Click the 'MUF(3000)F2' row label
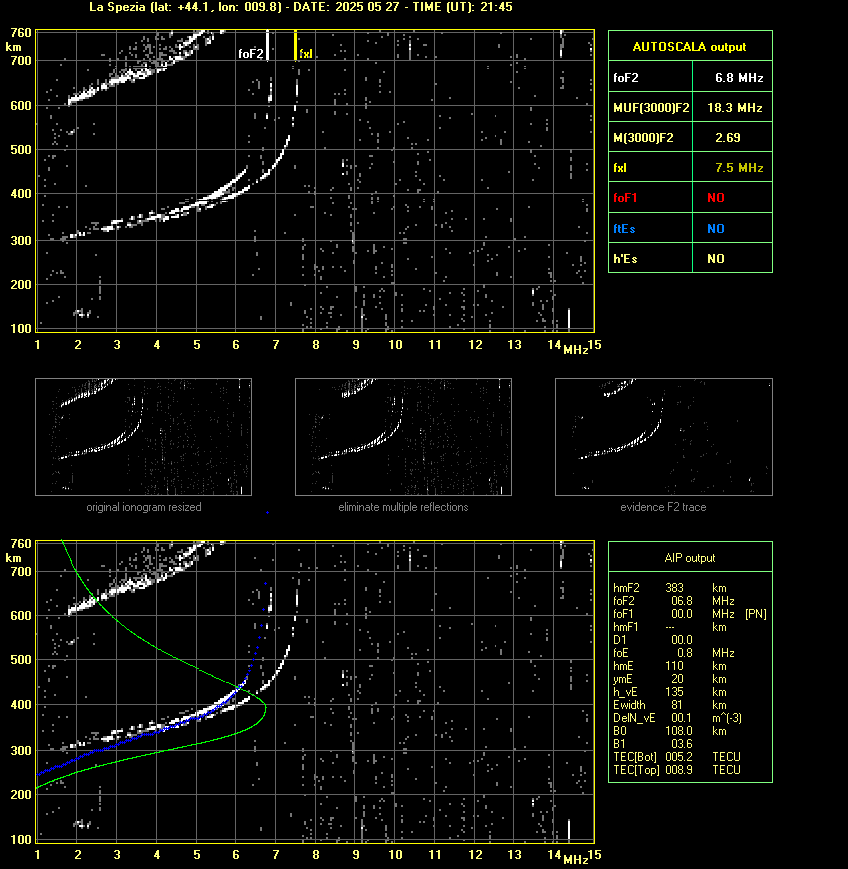The width and height of the screenshot is (848, 869). point(651,108)
